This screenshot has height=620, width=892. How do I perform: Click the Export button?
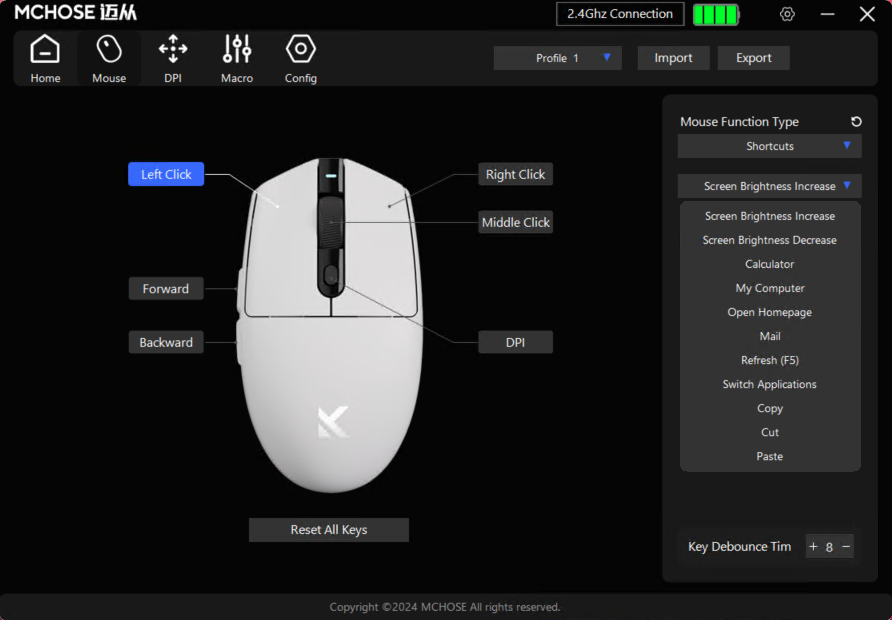tap(753, 58)
